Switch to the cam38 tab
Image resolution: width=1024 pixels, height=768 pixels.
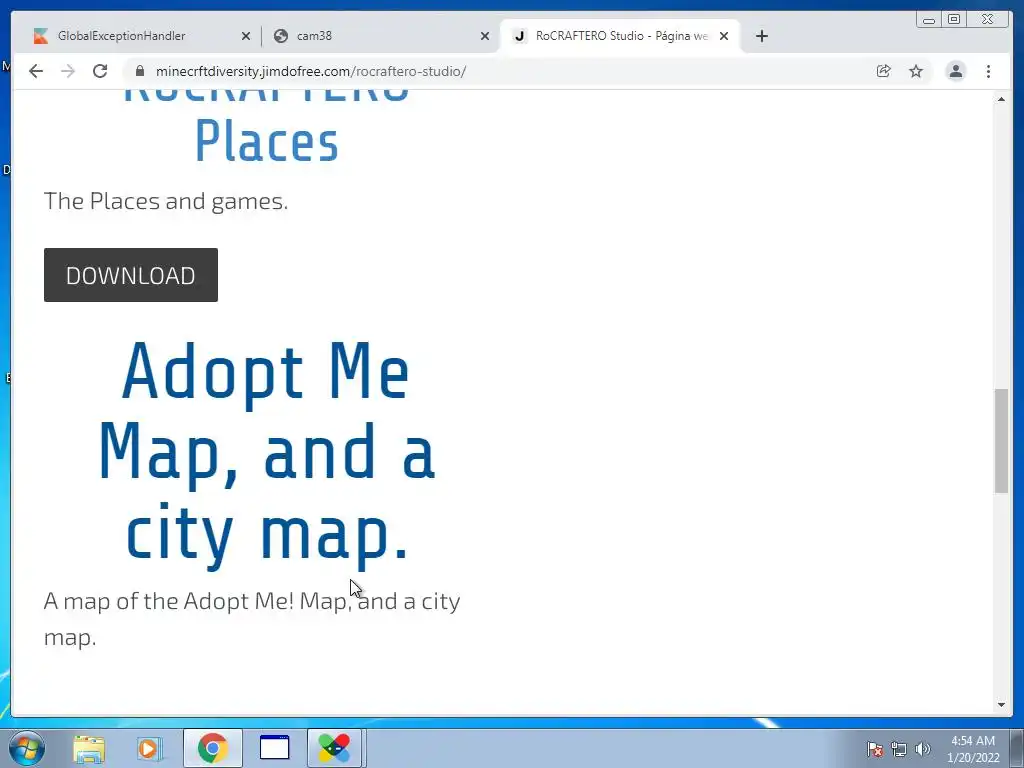tap(380, 36)
